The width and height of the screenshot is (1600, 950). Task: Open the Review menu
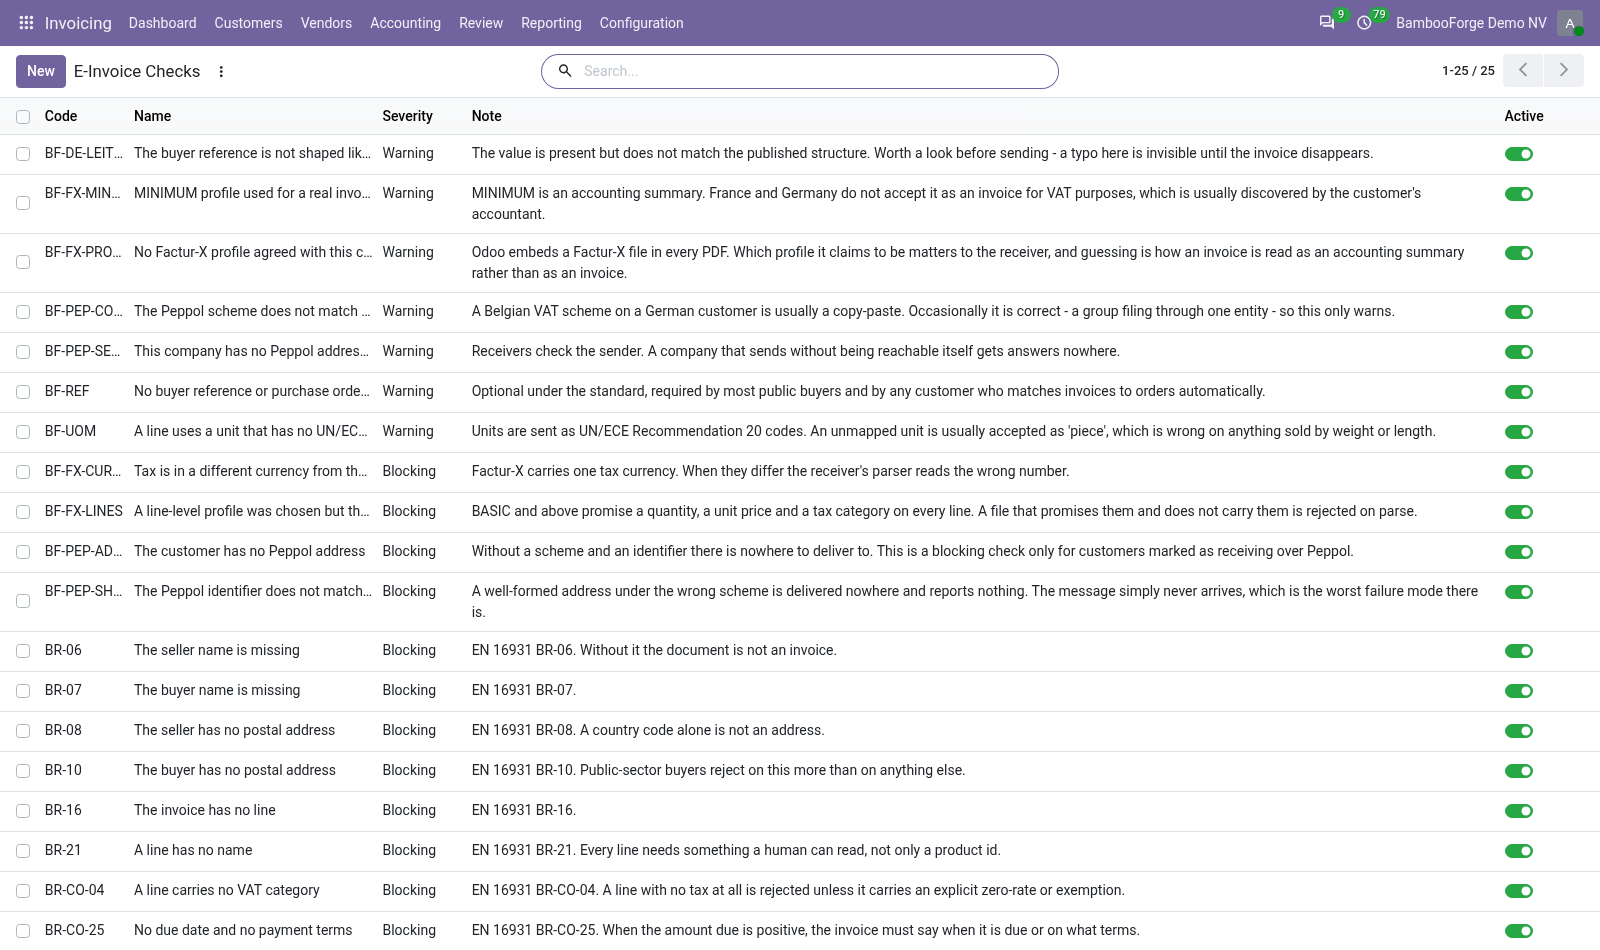(x=481, y=23)
